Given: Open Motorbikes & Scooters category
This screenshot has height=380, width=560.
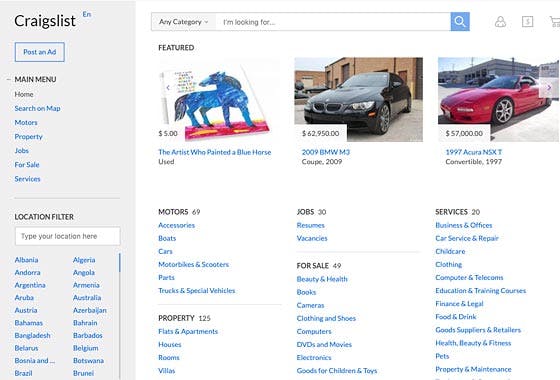Looking at the screenshot, I should 194,265.
